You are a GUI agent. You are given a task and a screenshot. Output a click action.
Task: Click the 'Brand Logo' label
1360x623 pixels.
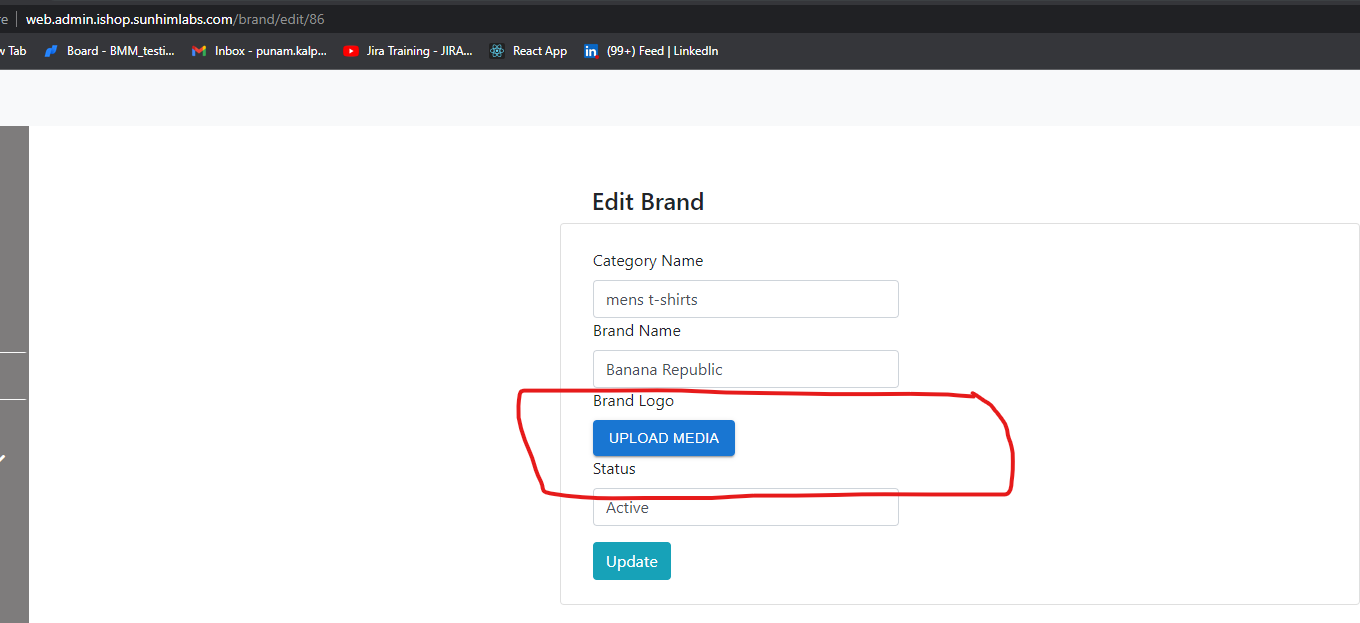pos(633,401)
